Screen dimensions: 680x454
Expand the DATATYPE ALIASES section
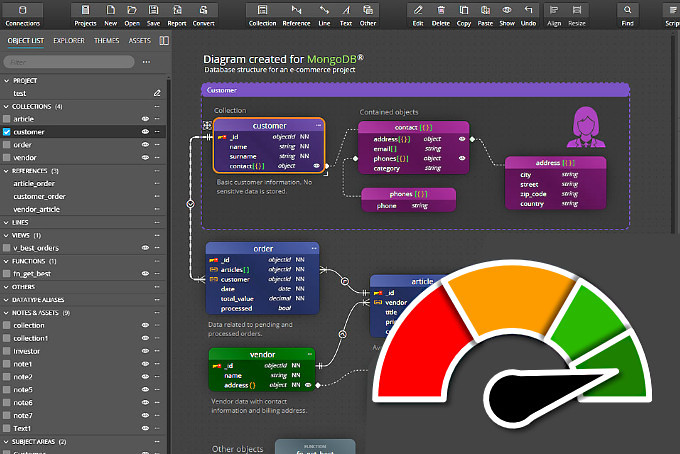[x=6, y=300]
